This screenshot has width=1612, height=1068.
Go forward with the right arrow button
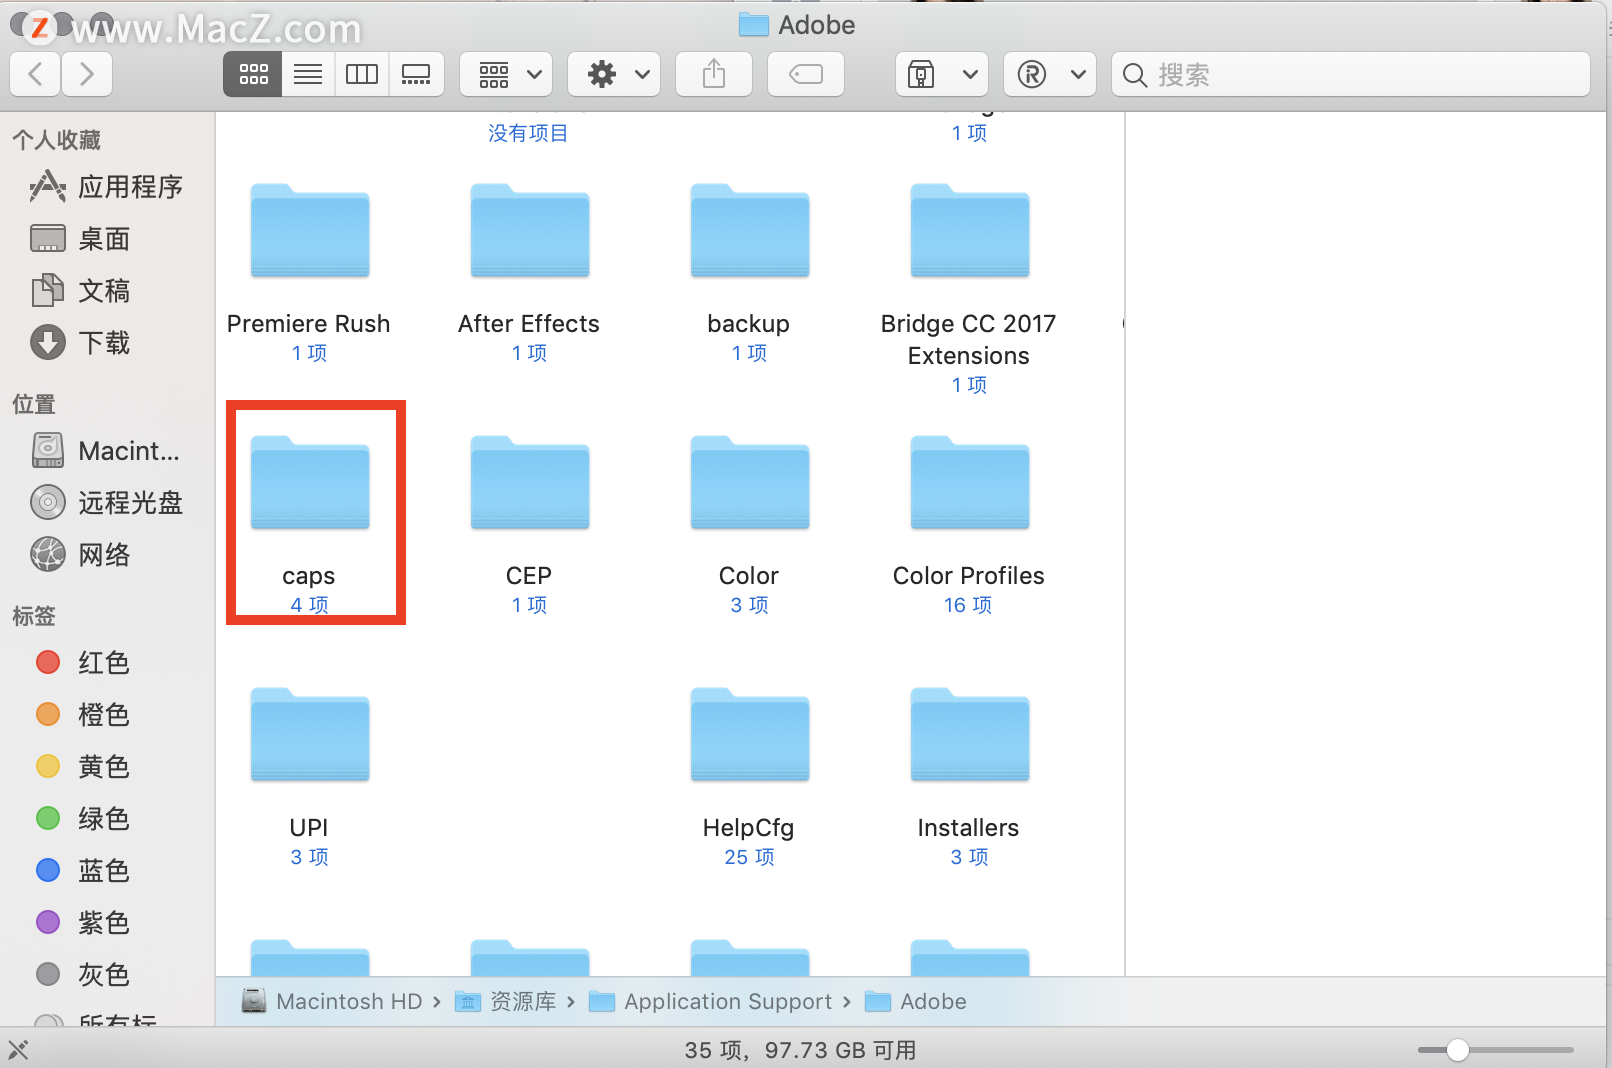click(x=87, y=74)
